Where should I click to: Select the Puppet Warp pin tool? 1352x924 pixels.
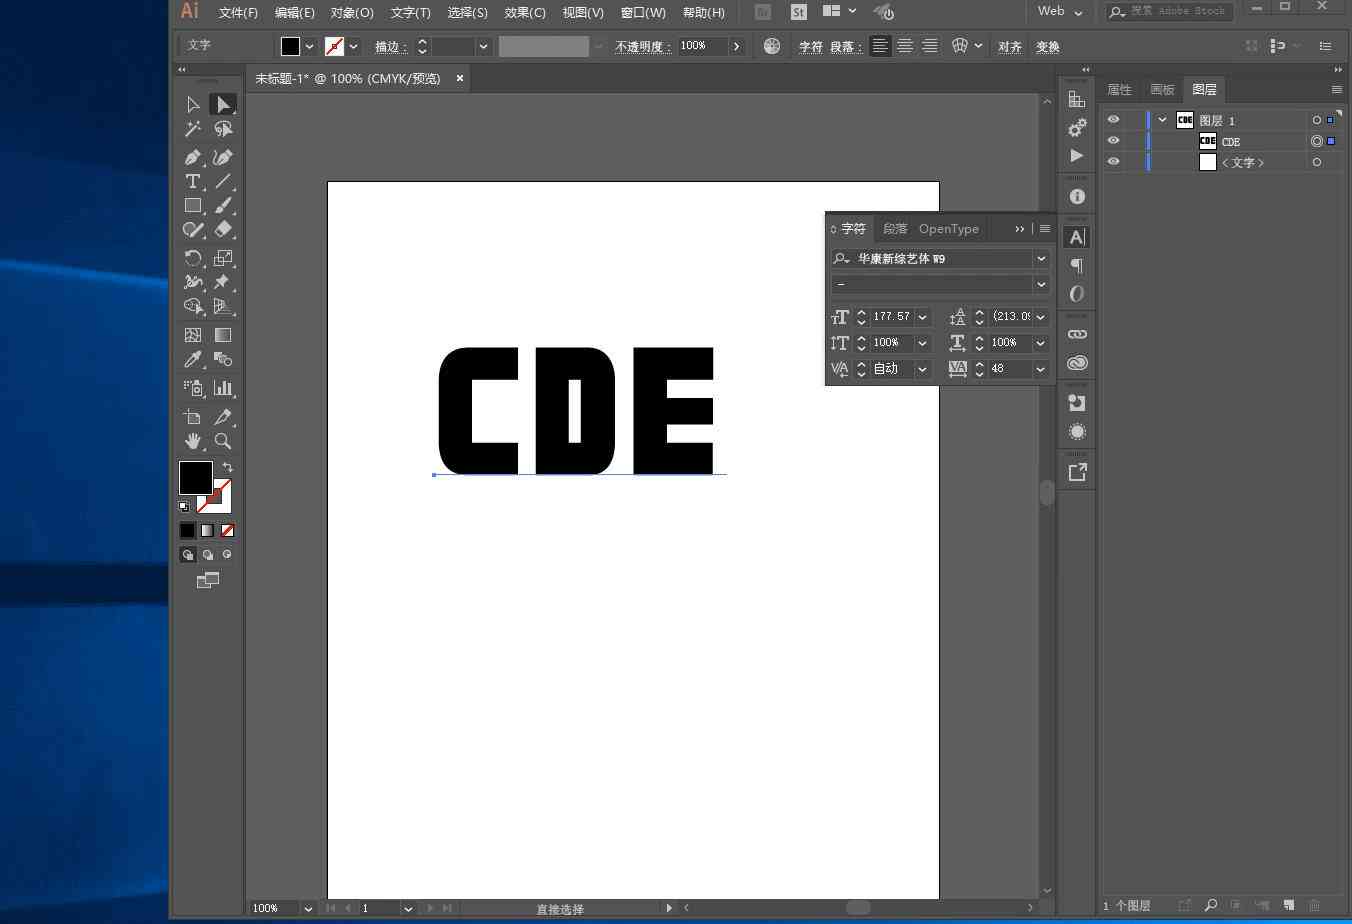pyautogui.click(x=223, y=282)
